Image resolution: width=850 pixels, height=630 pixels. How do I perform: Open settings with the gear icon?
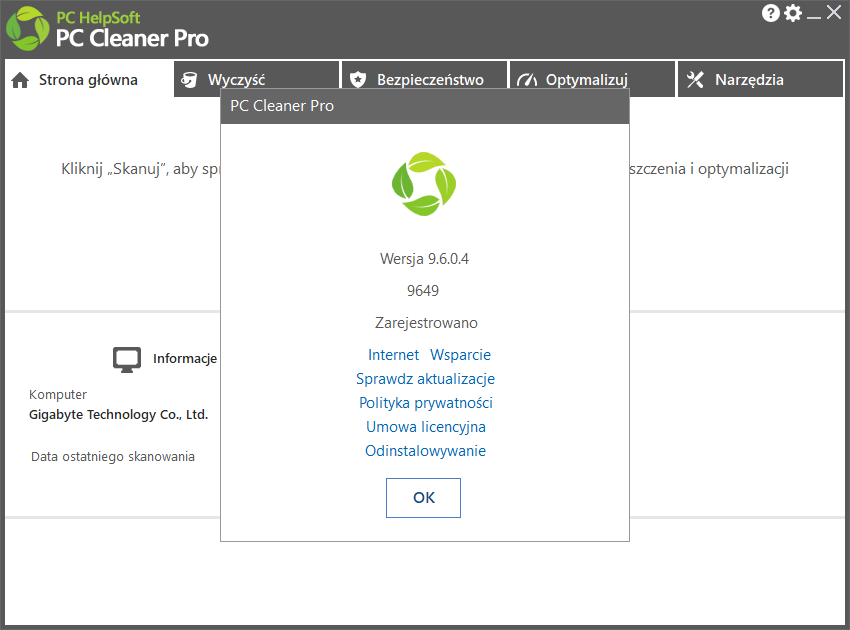coord(793,13)
